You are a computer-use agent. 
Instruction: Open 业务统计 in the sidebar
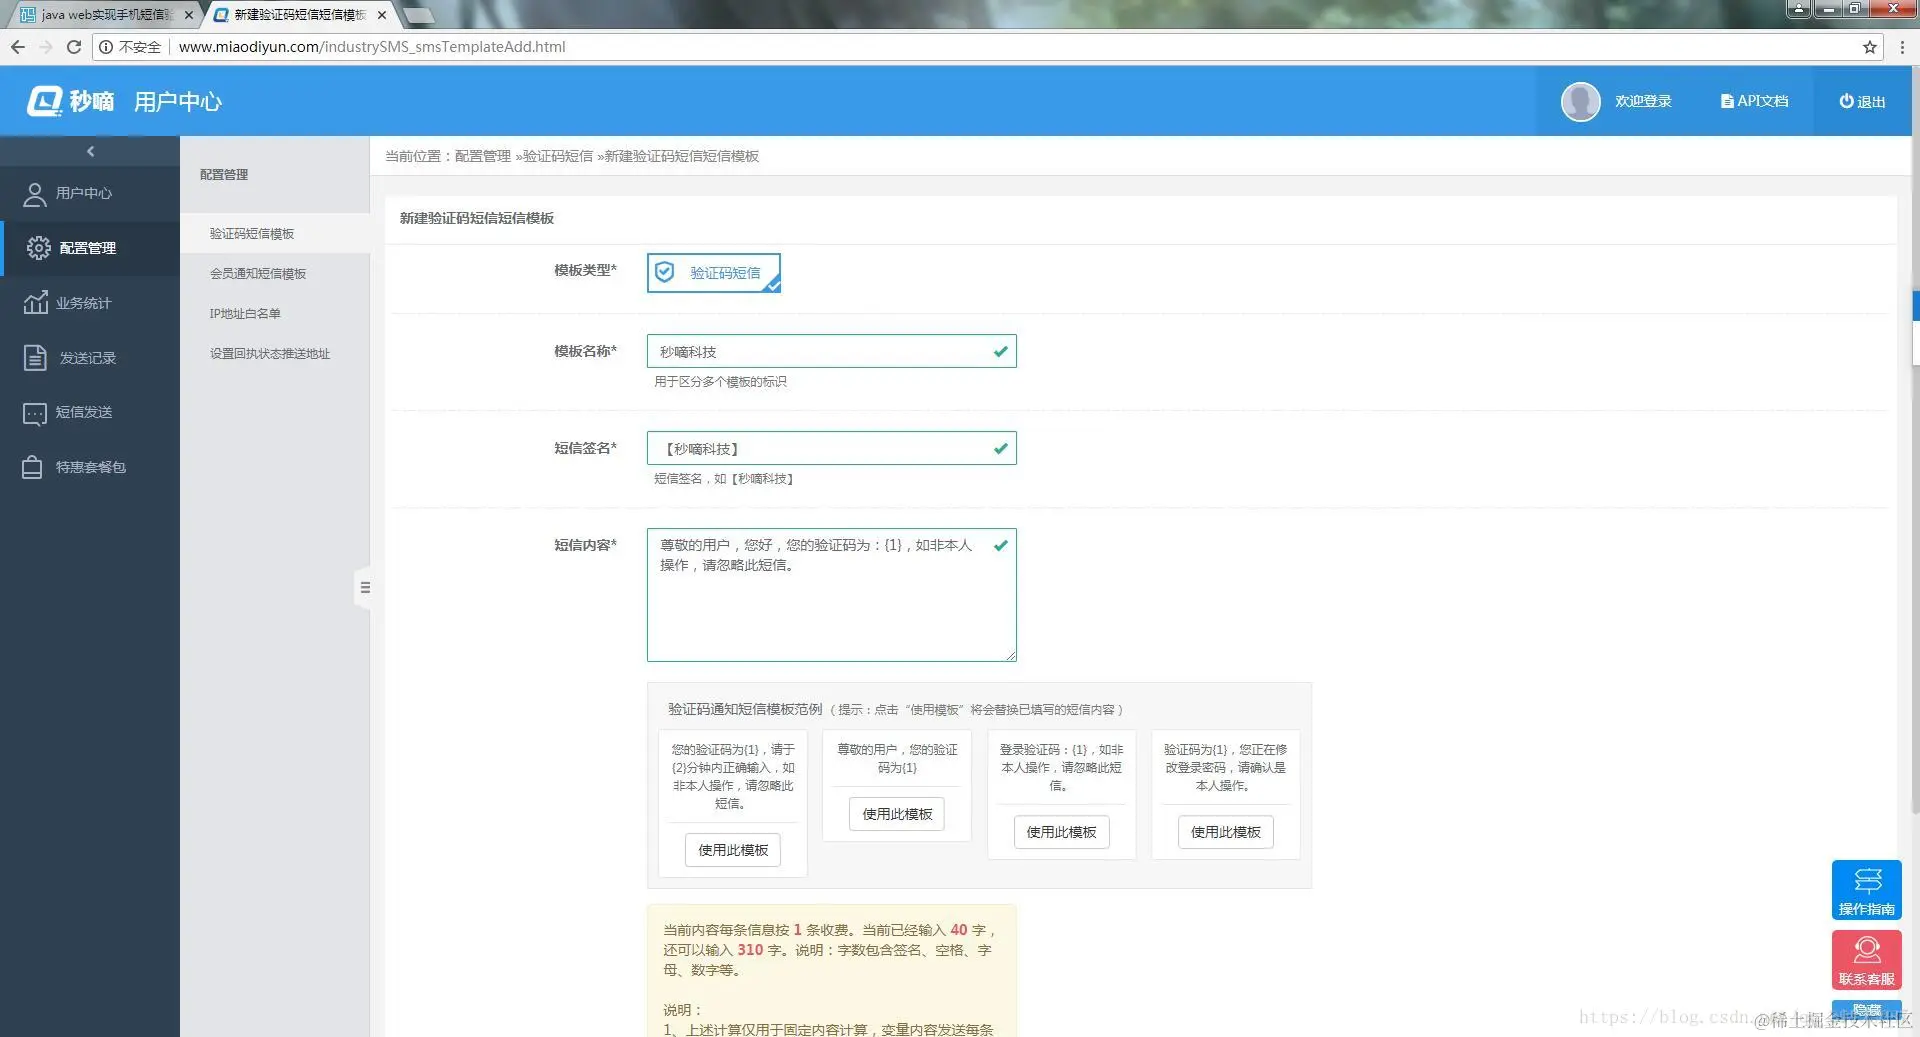(x=90, y=303)
